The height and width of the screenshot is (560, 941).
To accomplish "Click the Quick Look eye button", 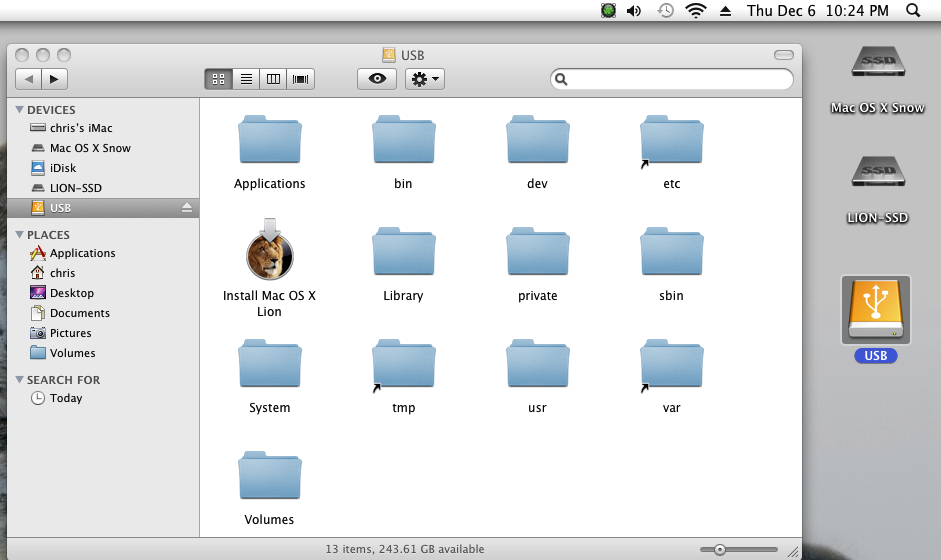I will [x=377, y=79].
